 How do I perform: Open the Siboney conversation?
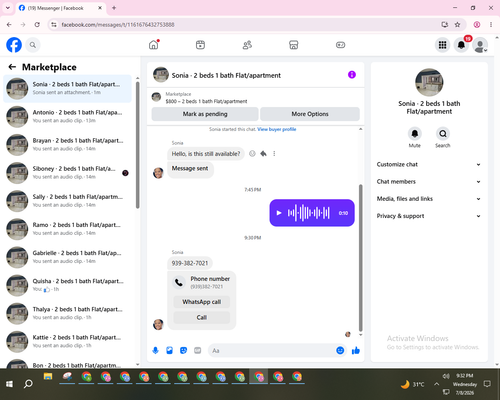click(68, 173)
